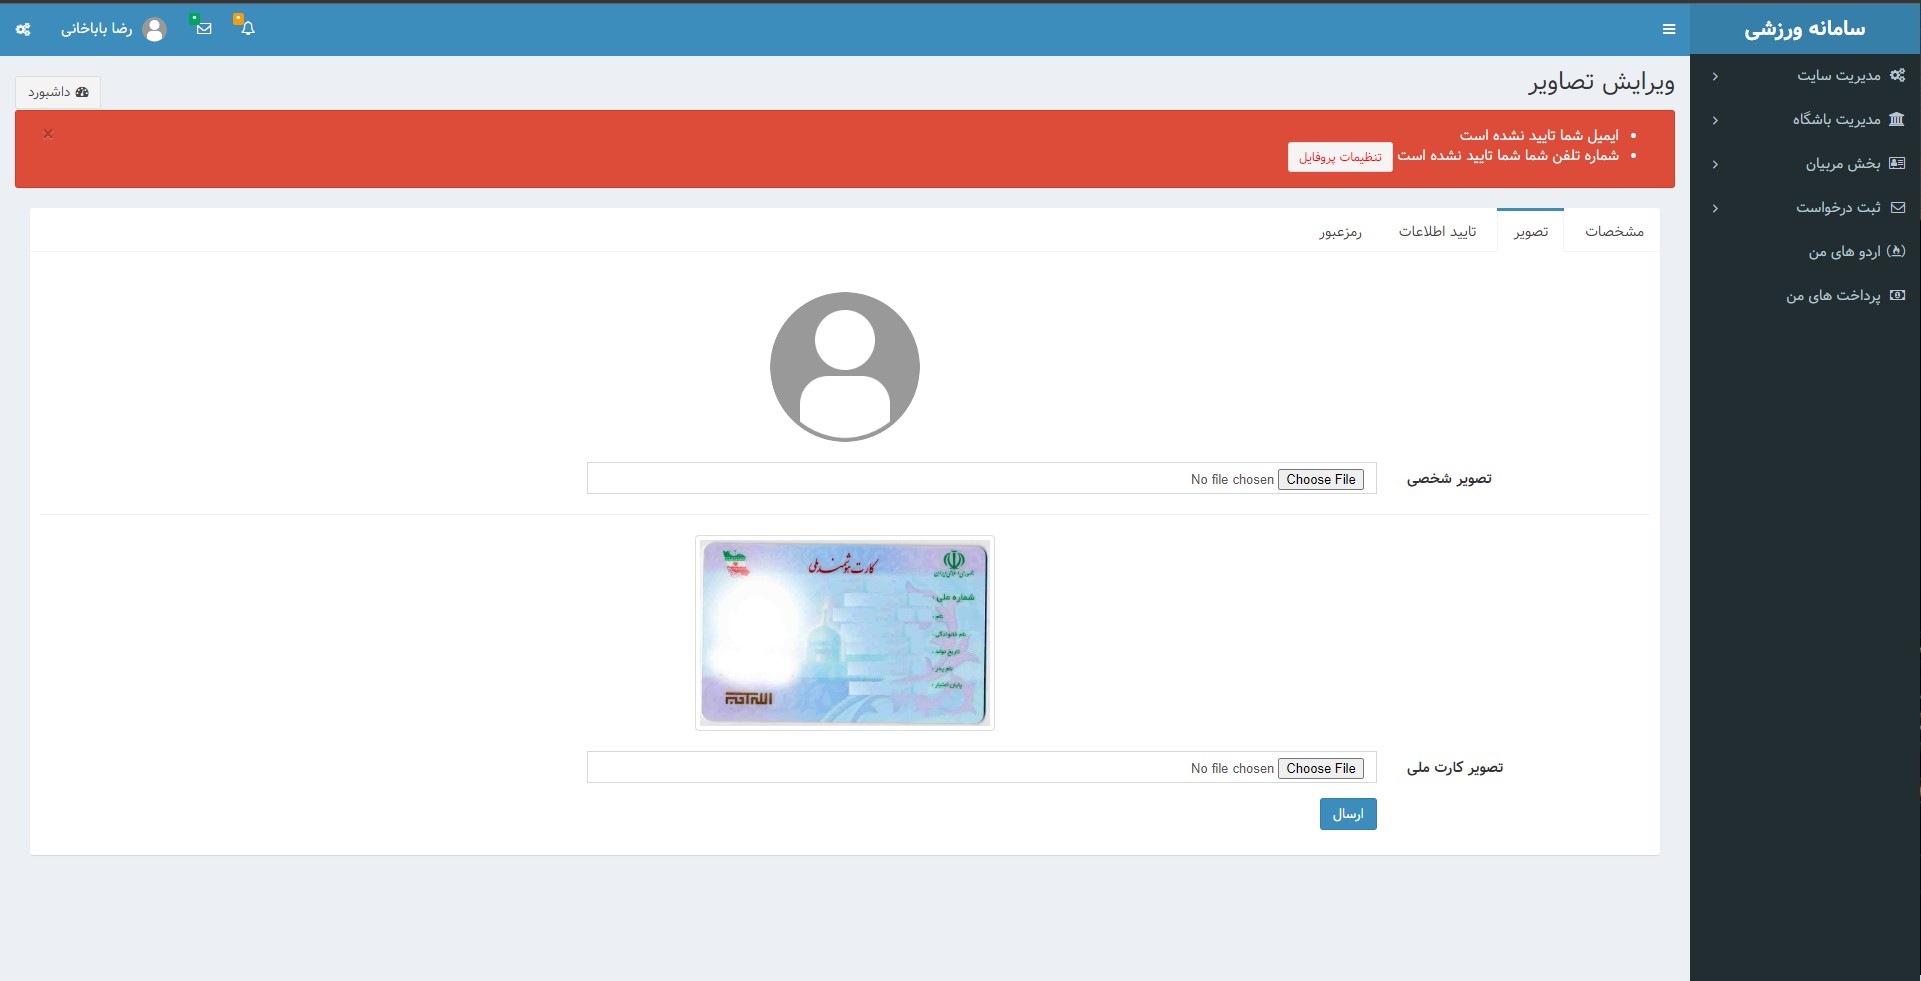The height and width of the screenshot is (981, 1921).
Task: Click the تنظیمات پروفایل button in alert
Action: click(1340, 157)
